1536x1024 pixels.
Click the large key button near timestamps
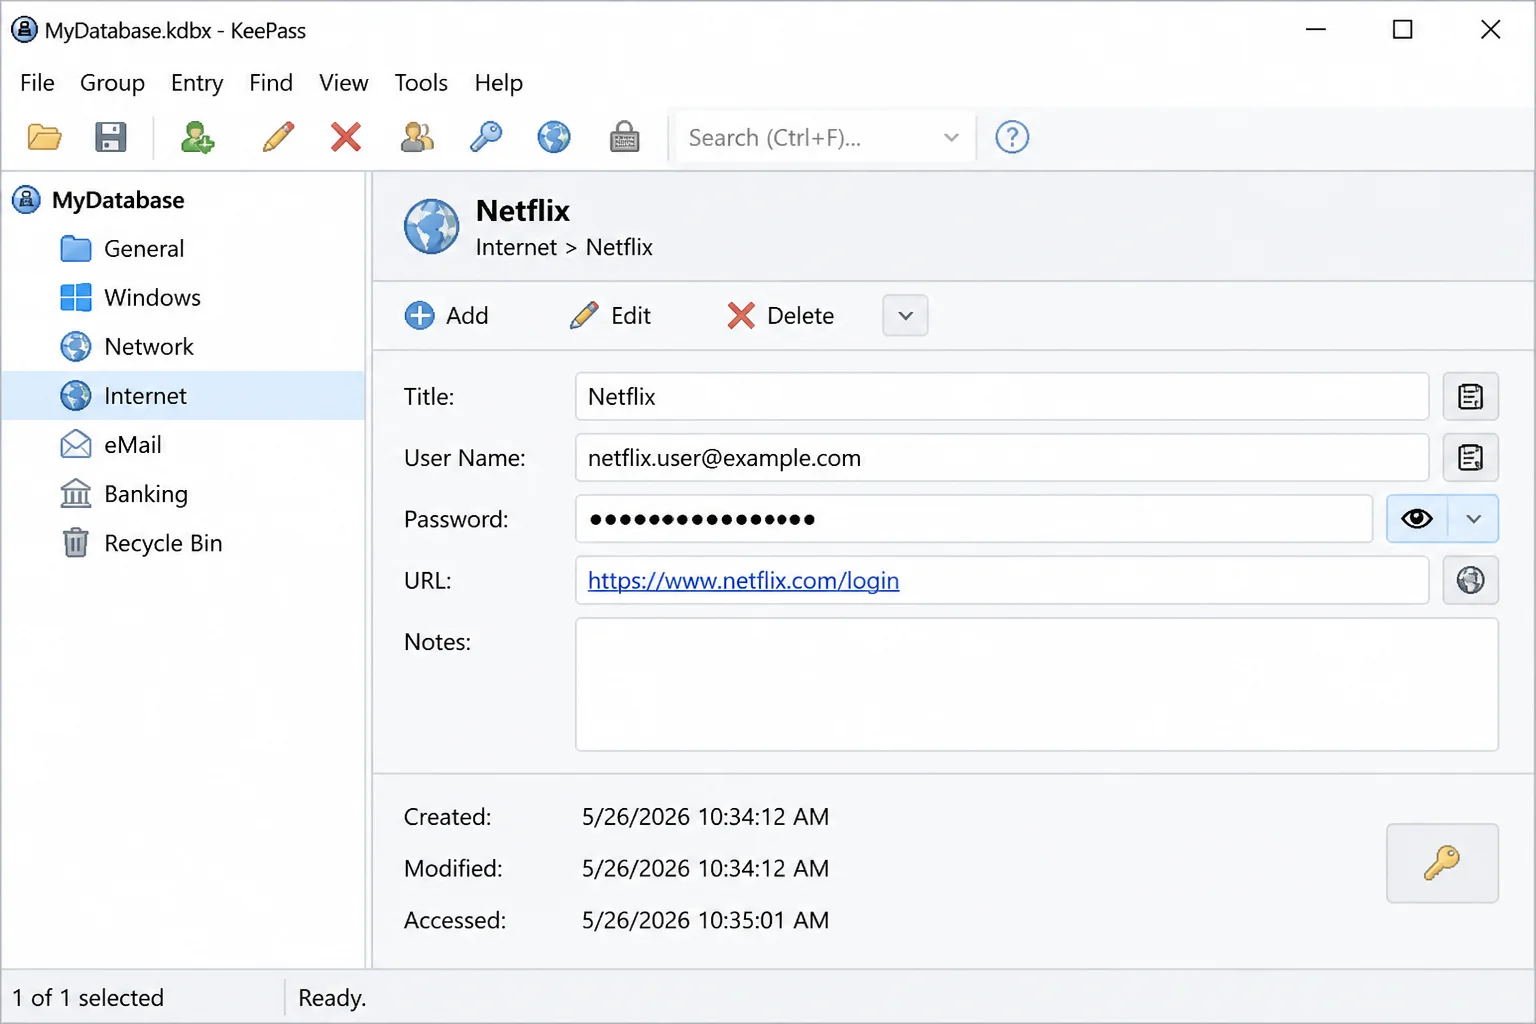coord(1442,863)
